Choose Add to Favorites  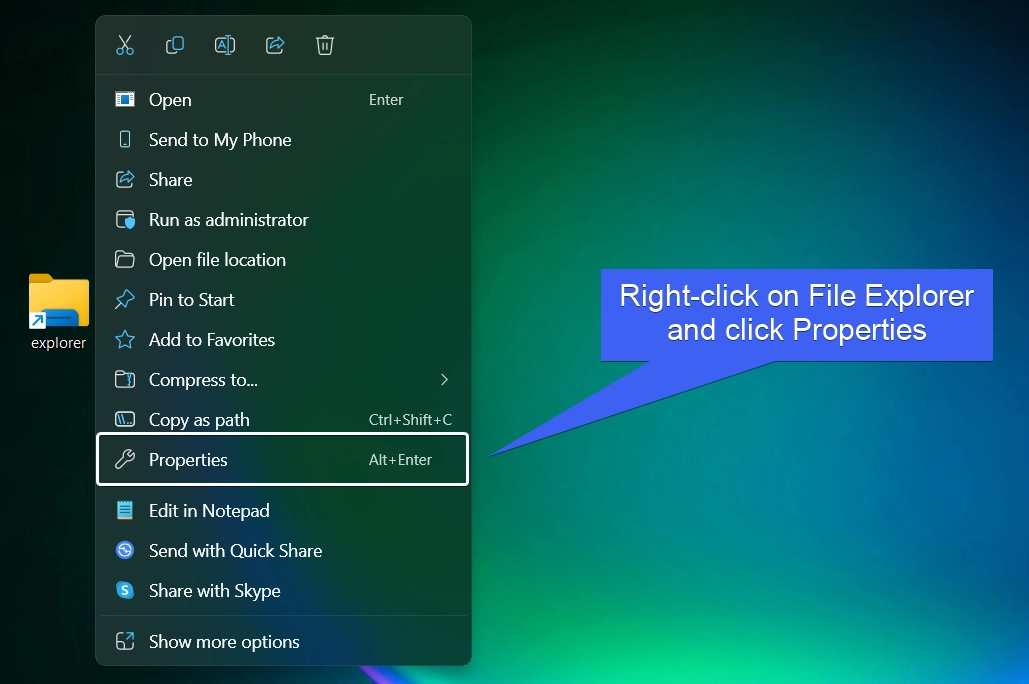point(284,340)
